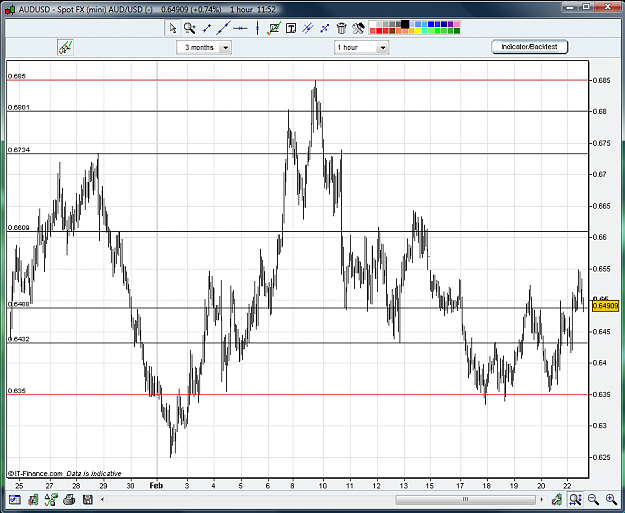This screenshot has width=625, height=513.
Task: Click the trash bin delete objects icon
Action: 341,28
